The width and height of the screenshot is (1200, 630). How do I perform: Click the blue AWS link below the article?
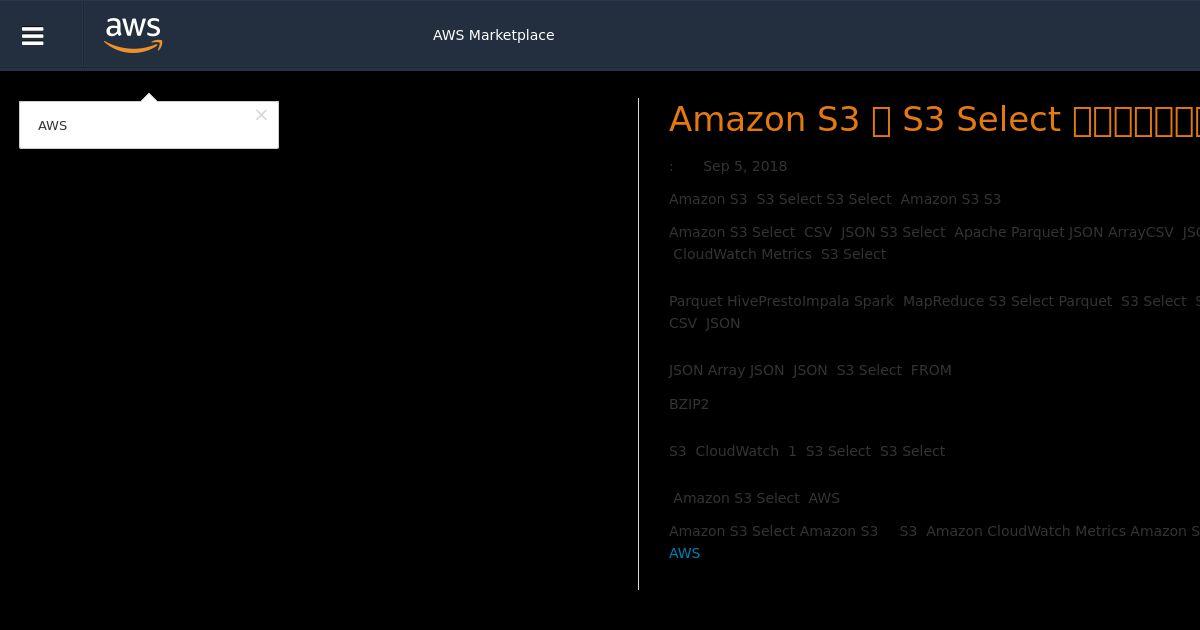point(684,553)
